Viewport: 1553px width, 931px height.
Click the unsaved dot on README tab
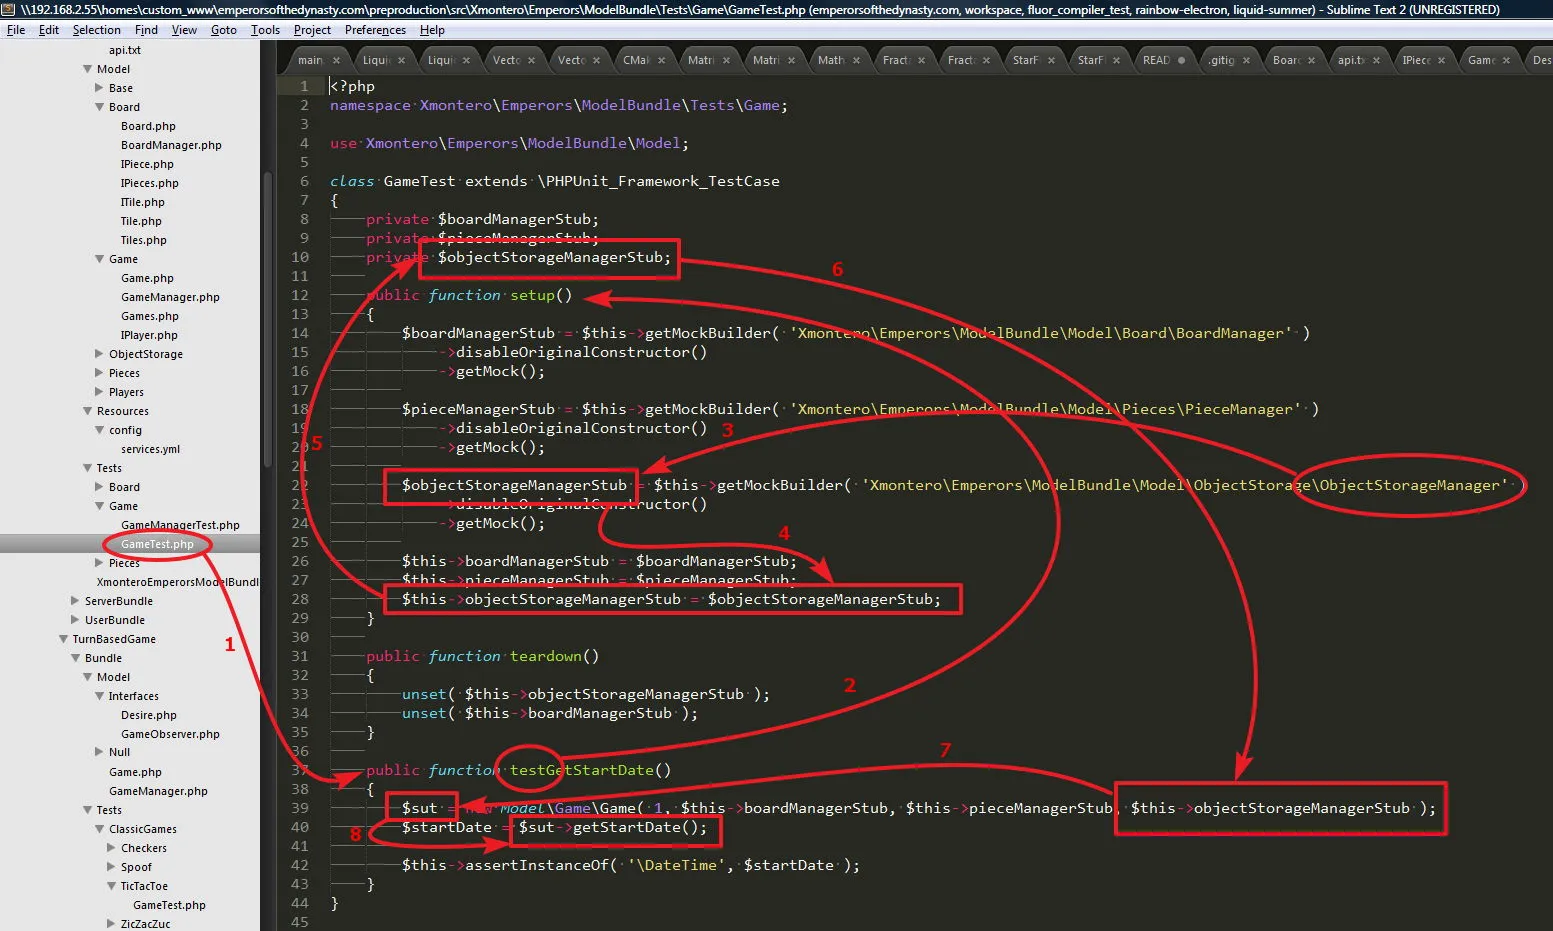point(1181,60)
